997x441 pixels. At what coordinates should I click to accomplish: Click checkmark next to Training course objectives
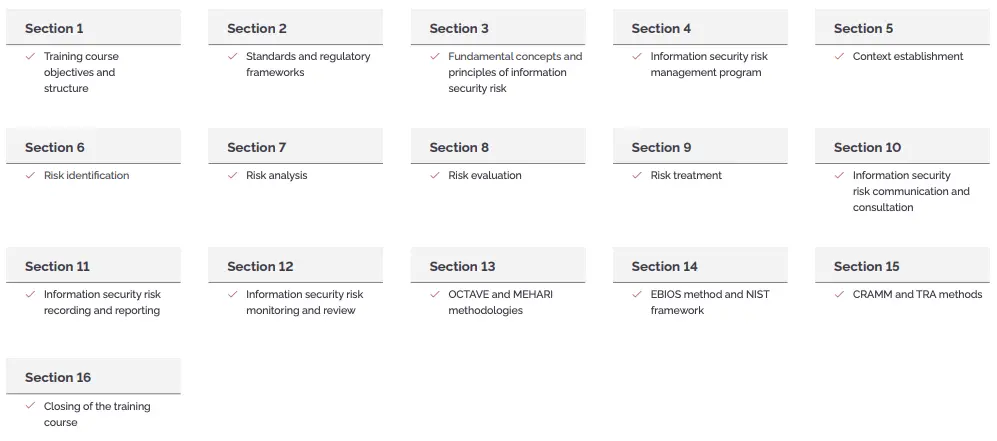tap(30, 57)
